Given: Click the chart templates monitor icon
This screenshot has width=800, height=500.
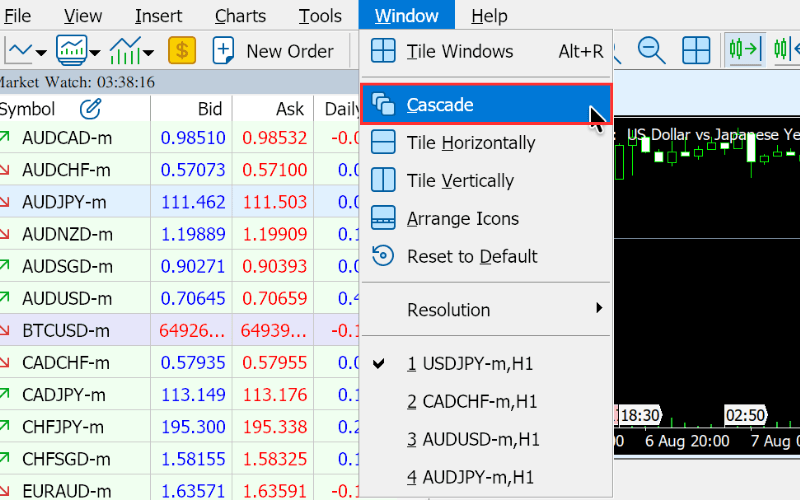Looking at the screenshot, I should [x=71, y=50].
